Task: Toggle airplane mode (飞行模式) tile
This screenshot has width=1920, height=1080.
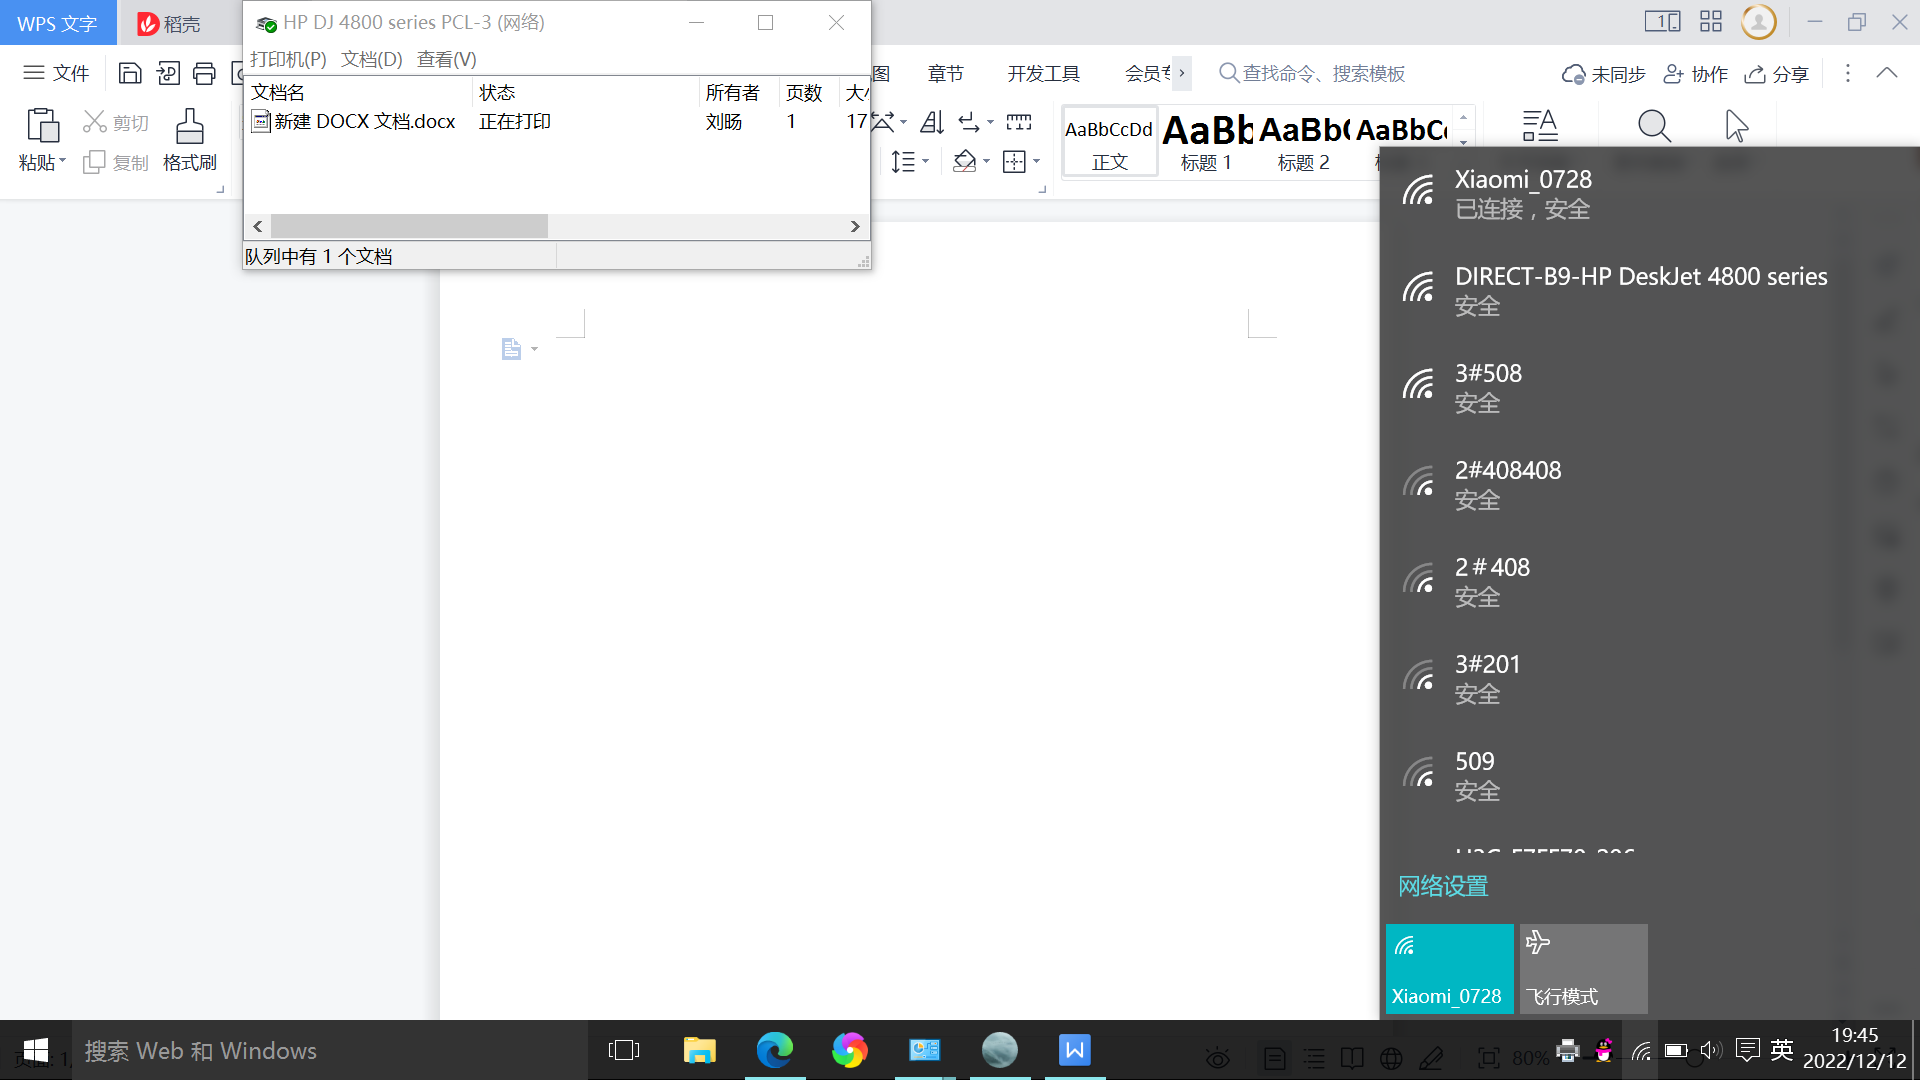Action: point(1583,968)
